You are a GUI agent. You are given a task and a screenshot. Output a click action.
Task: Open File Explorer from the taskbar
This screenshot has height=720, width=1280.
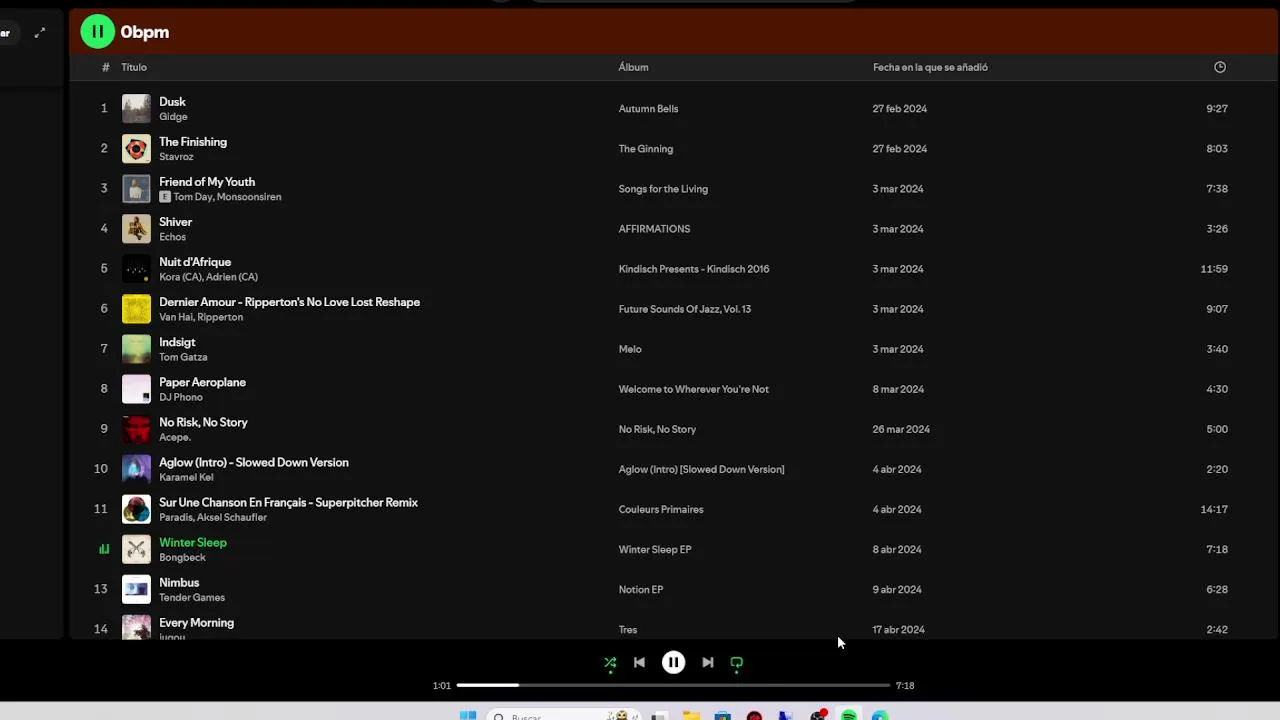[691, 715]
